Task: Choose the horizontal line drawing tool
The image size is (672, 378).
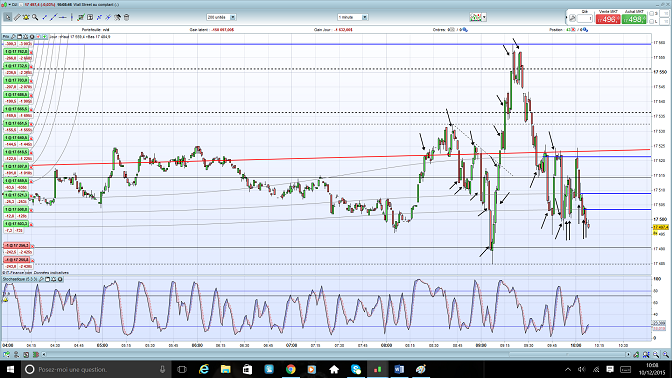Action: pyautogui.click(x=63, y=17)
